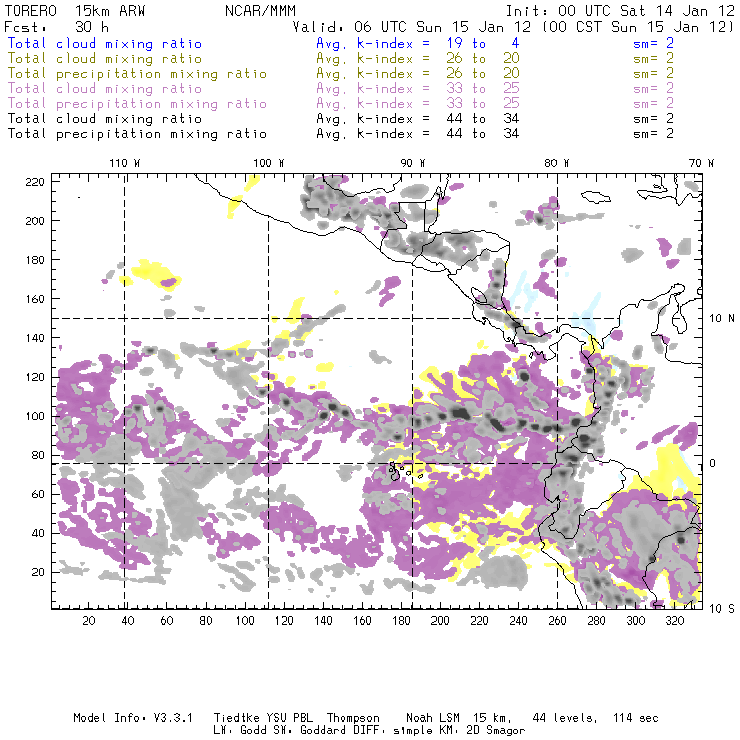Click the '110 W' longitude label
Image resolution: width=740 pixels, height=740 pixels.
pos(125,163)
